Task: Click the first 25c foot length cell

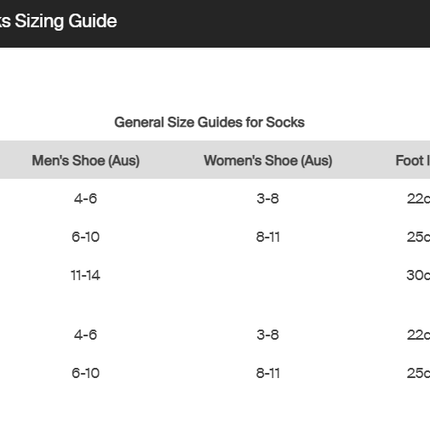Action: 418,237
